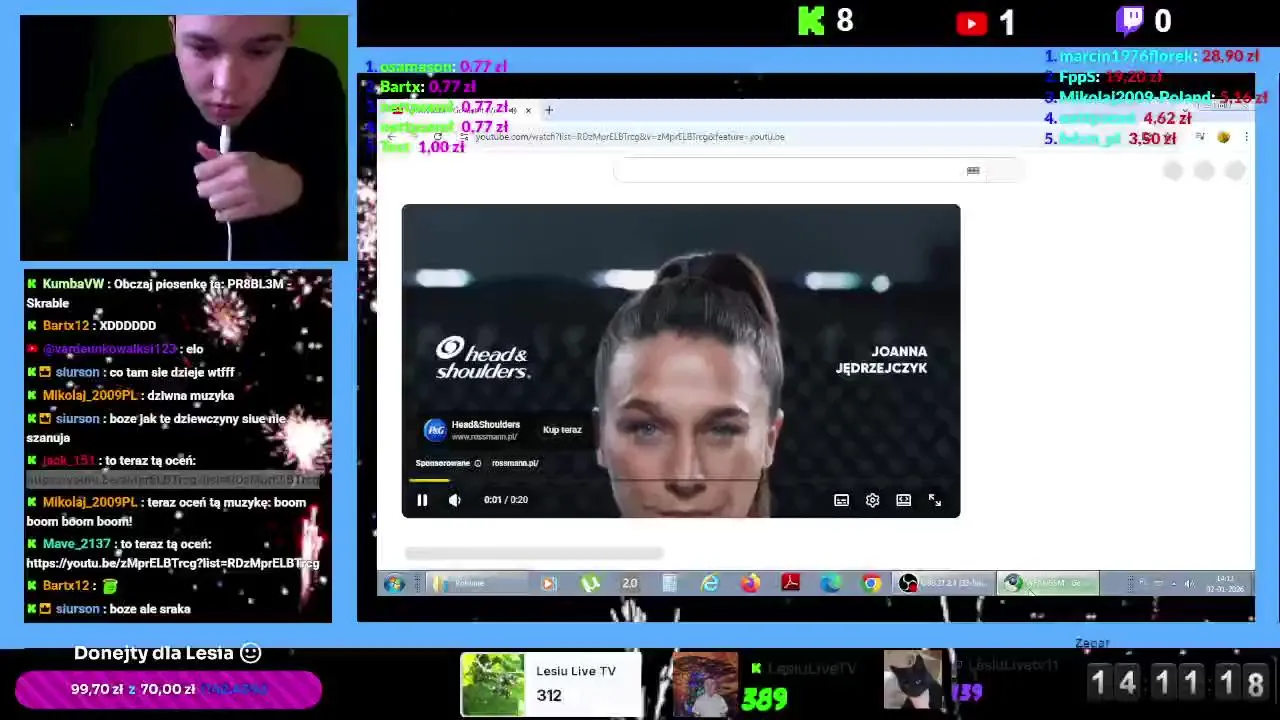Switch to theater mode in player
Viewport: 1280px width, 720px height.
pyautogui.click(x=903, y=500)
